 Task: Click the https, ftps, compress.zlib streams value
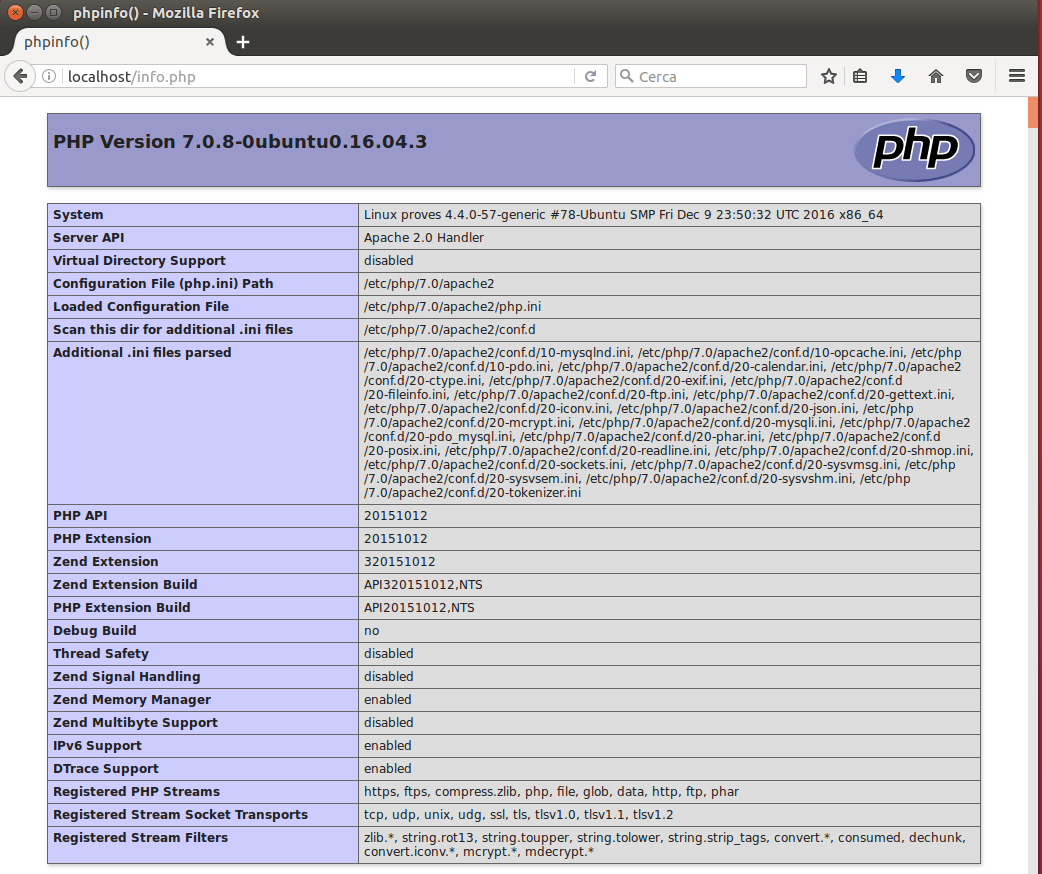(x=552, y=792)
